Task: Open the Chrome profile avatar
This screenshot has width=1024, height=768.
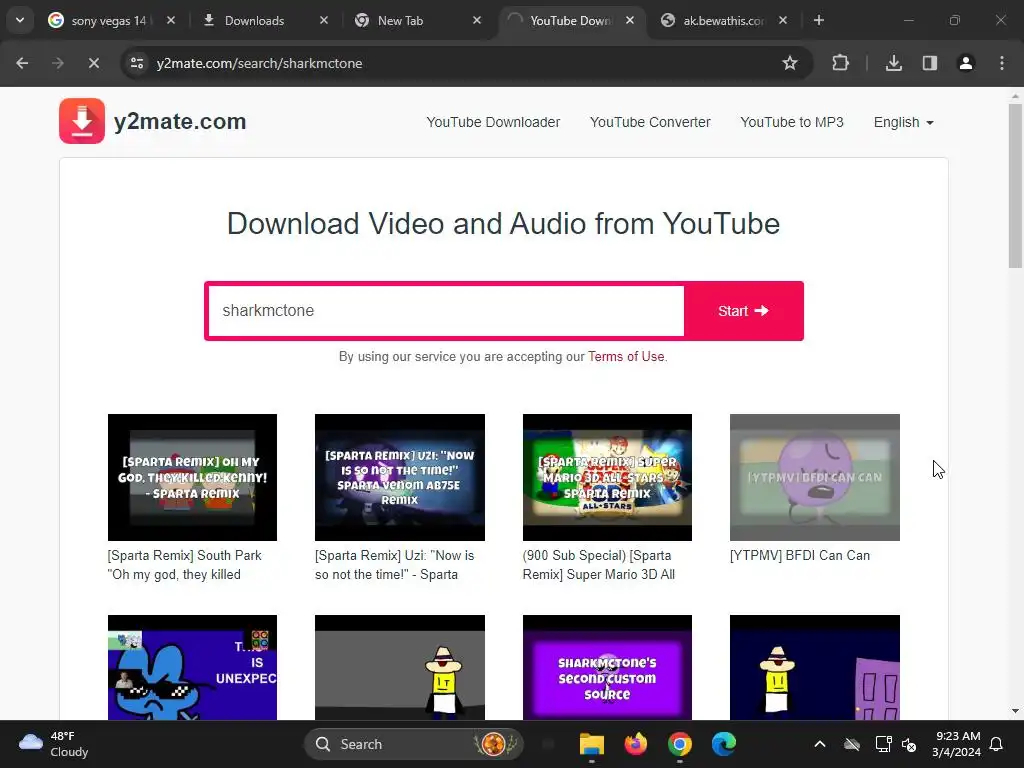Action: (966, 63)
